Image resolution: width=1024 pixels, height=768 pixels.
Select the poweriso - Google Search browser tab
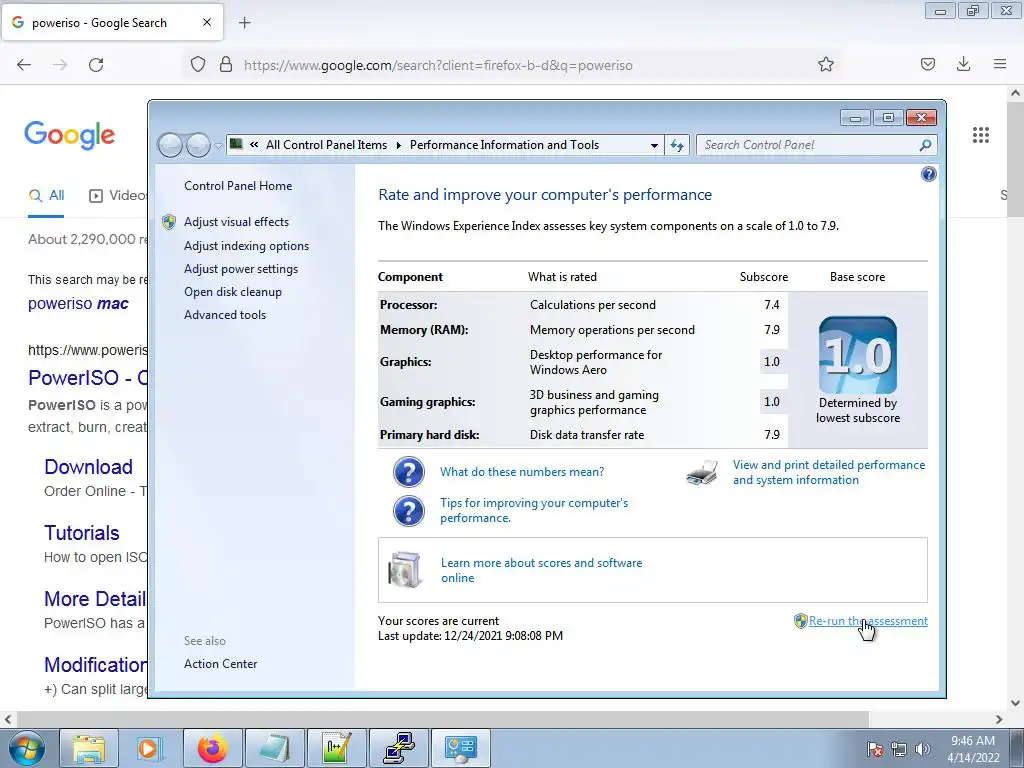[x=112, y=23]
